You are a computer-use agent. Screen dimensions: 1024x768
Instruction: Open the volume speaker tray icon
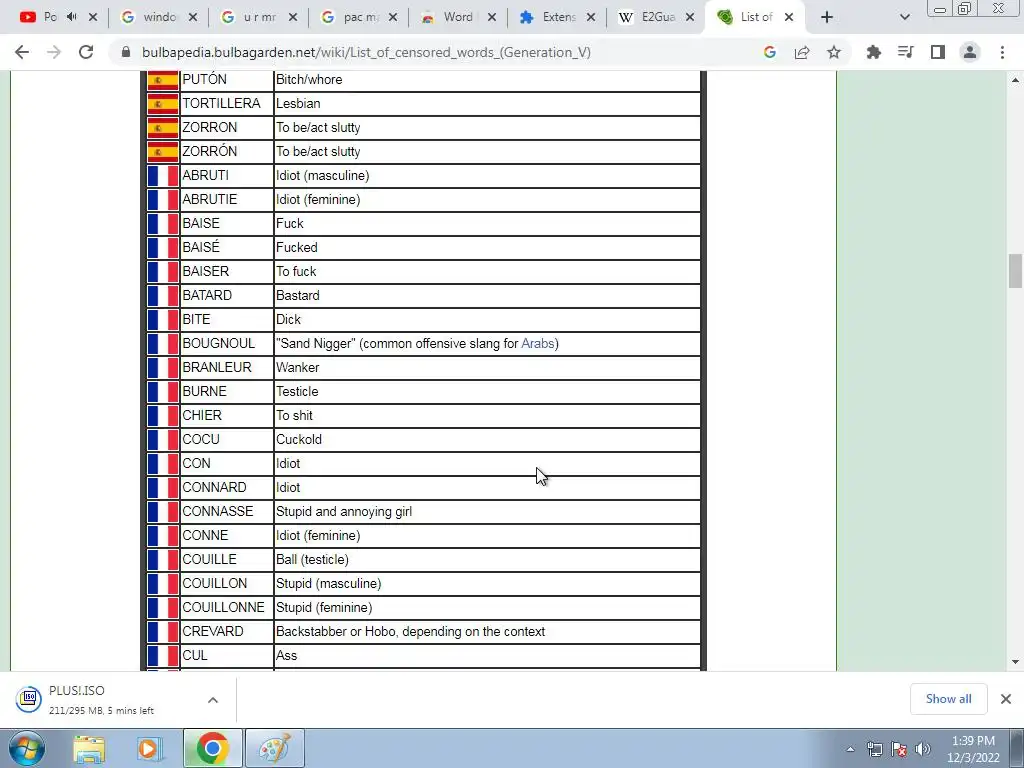(922, 749)
